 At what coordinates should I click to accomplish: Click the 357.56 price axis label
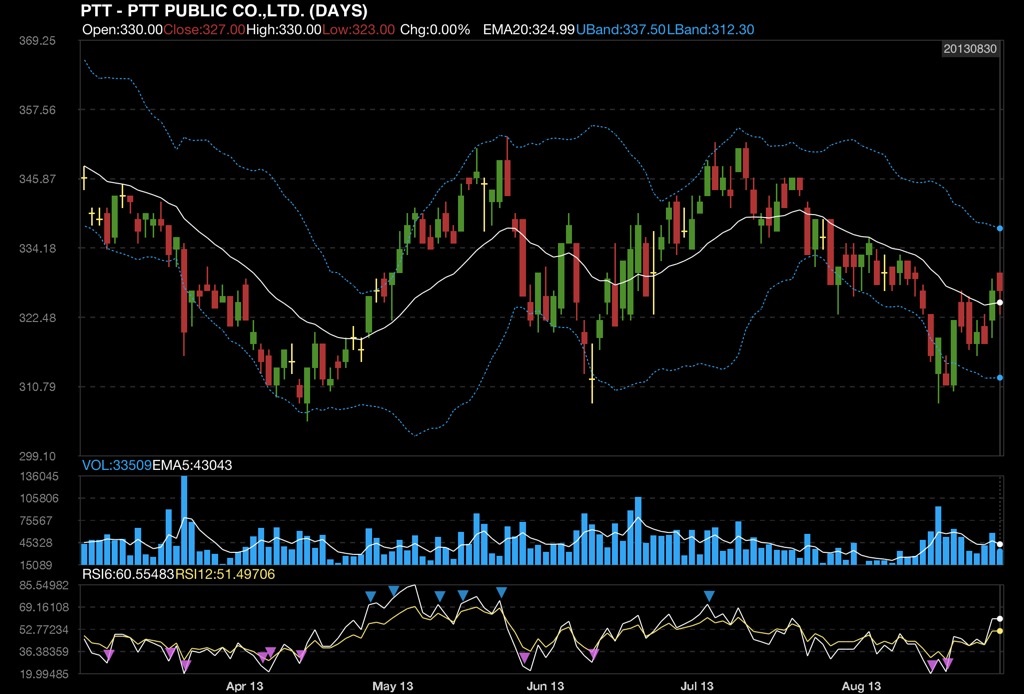point(37,110)
